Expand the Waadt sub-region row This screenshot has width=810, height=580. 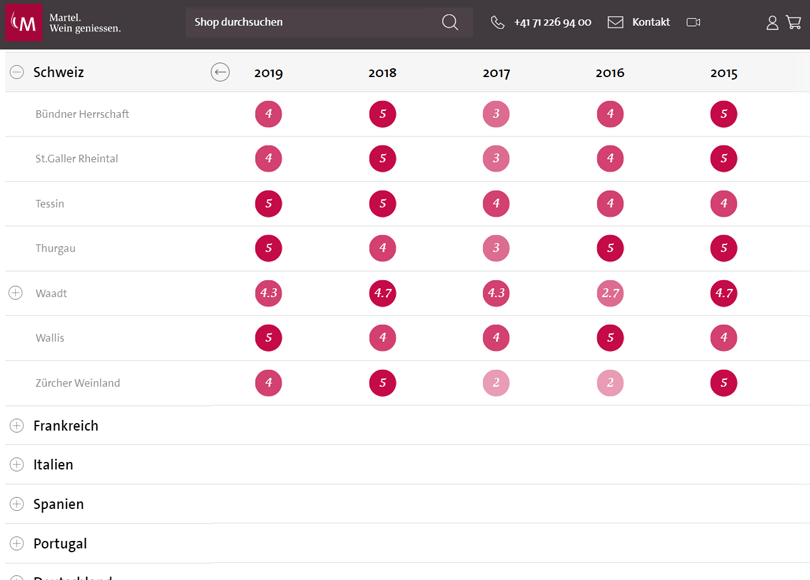(x=15, y=293)
